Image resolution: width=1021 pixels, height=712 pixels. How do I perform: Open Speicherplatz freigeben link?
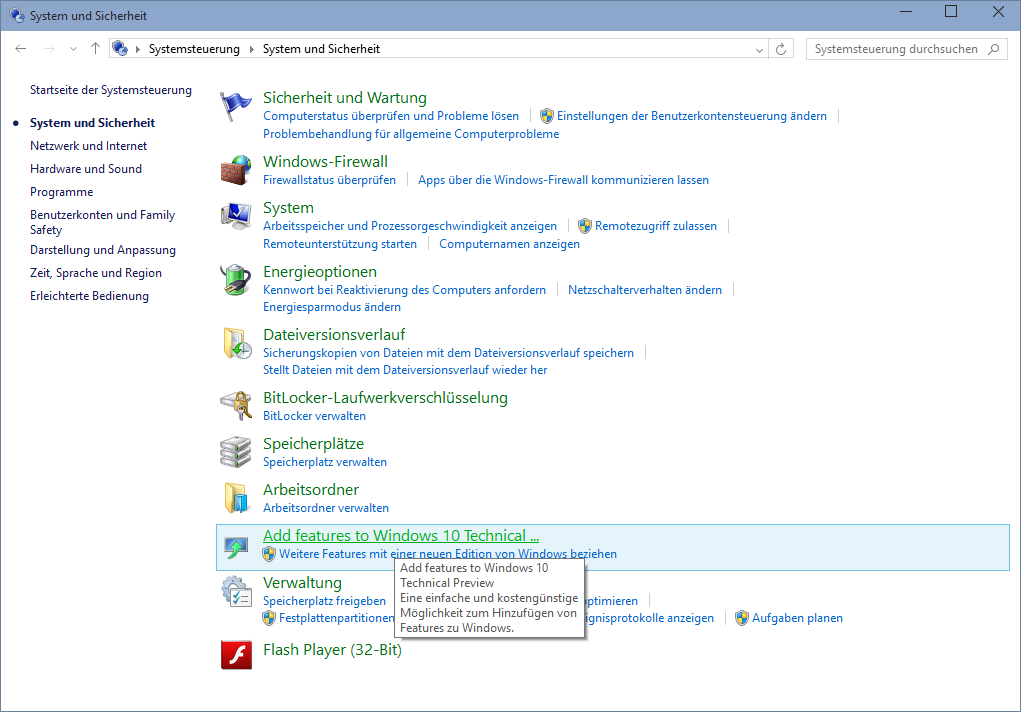pyautogui.click(x=324, y=601)
